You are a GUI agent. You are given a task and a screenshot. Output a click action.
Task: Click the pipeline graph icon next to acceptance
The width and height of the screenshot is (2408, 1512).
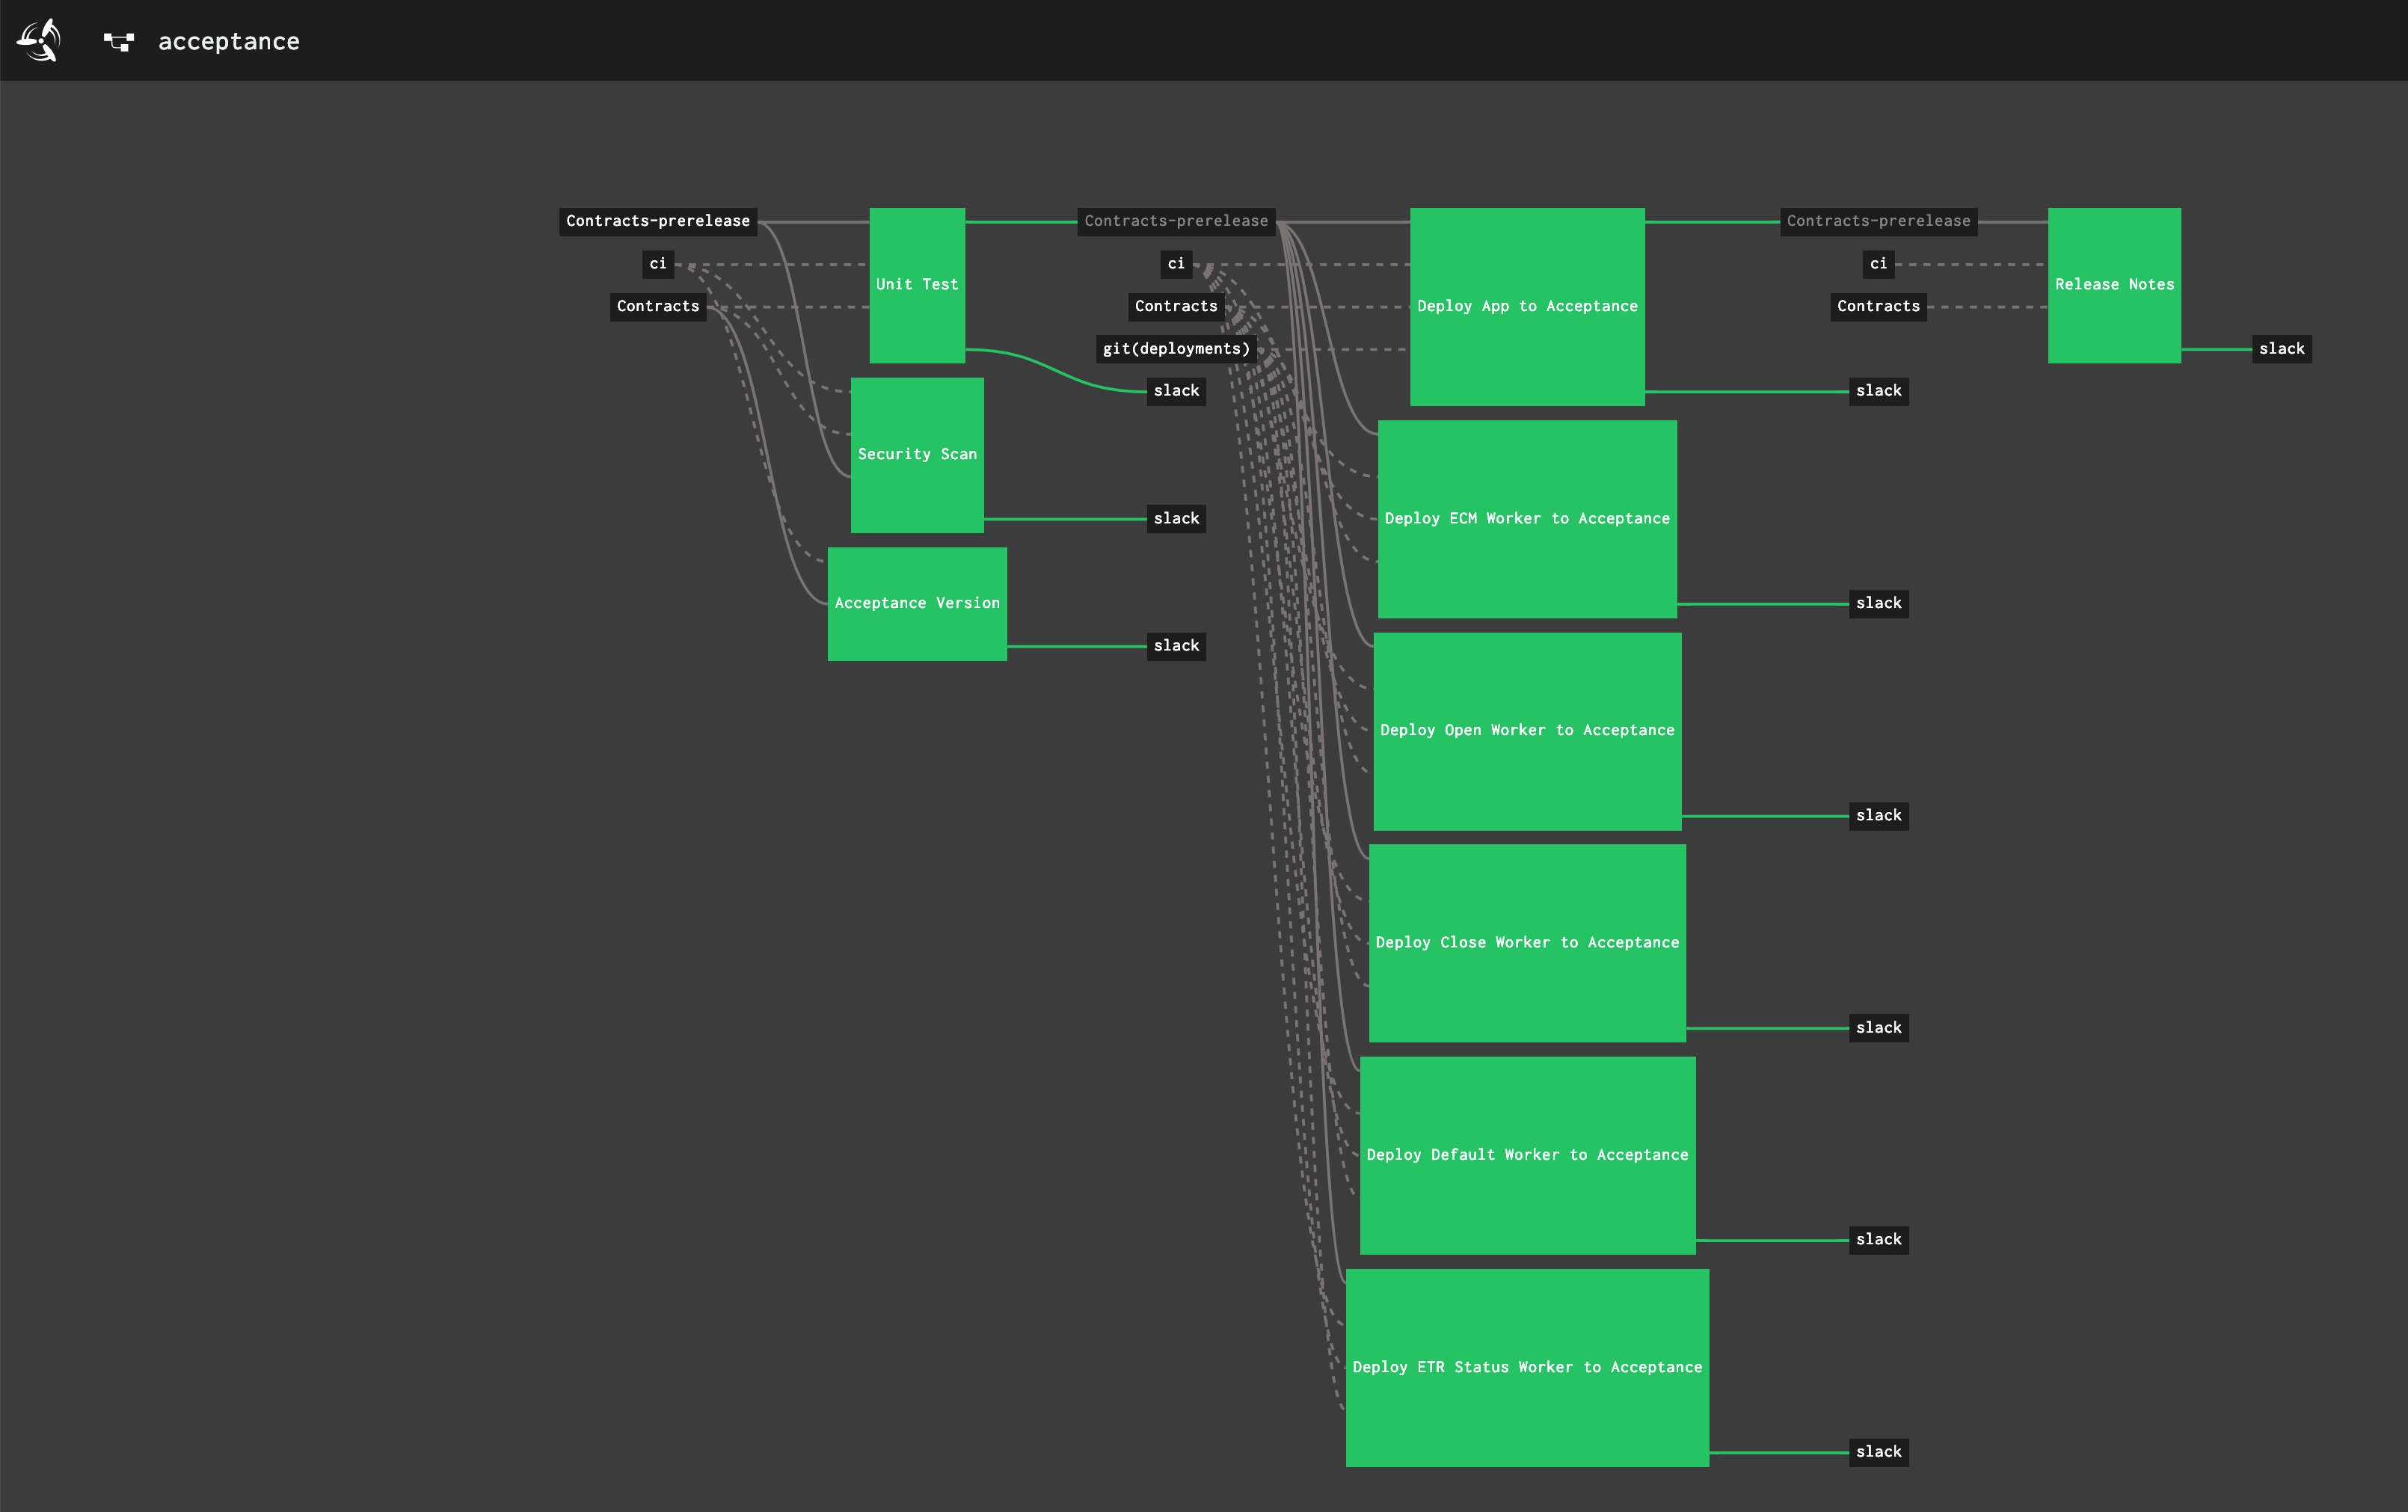[x=118, y=41]
